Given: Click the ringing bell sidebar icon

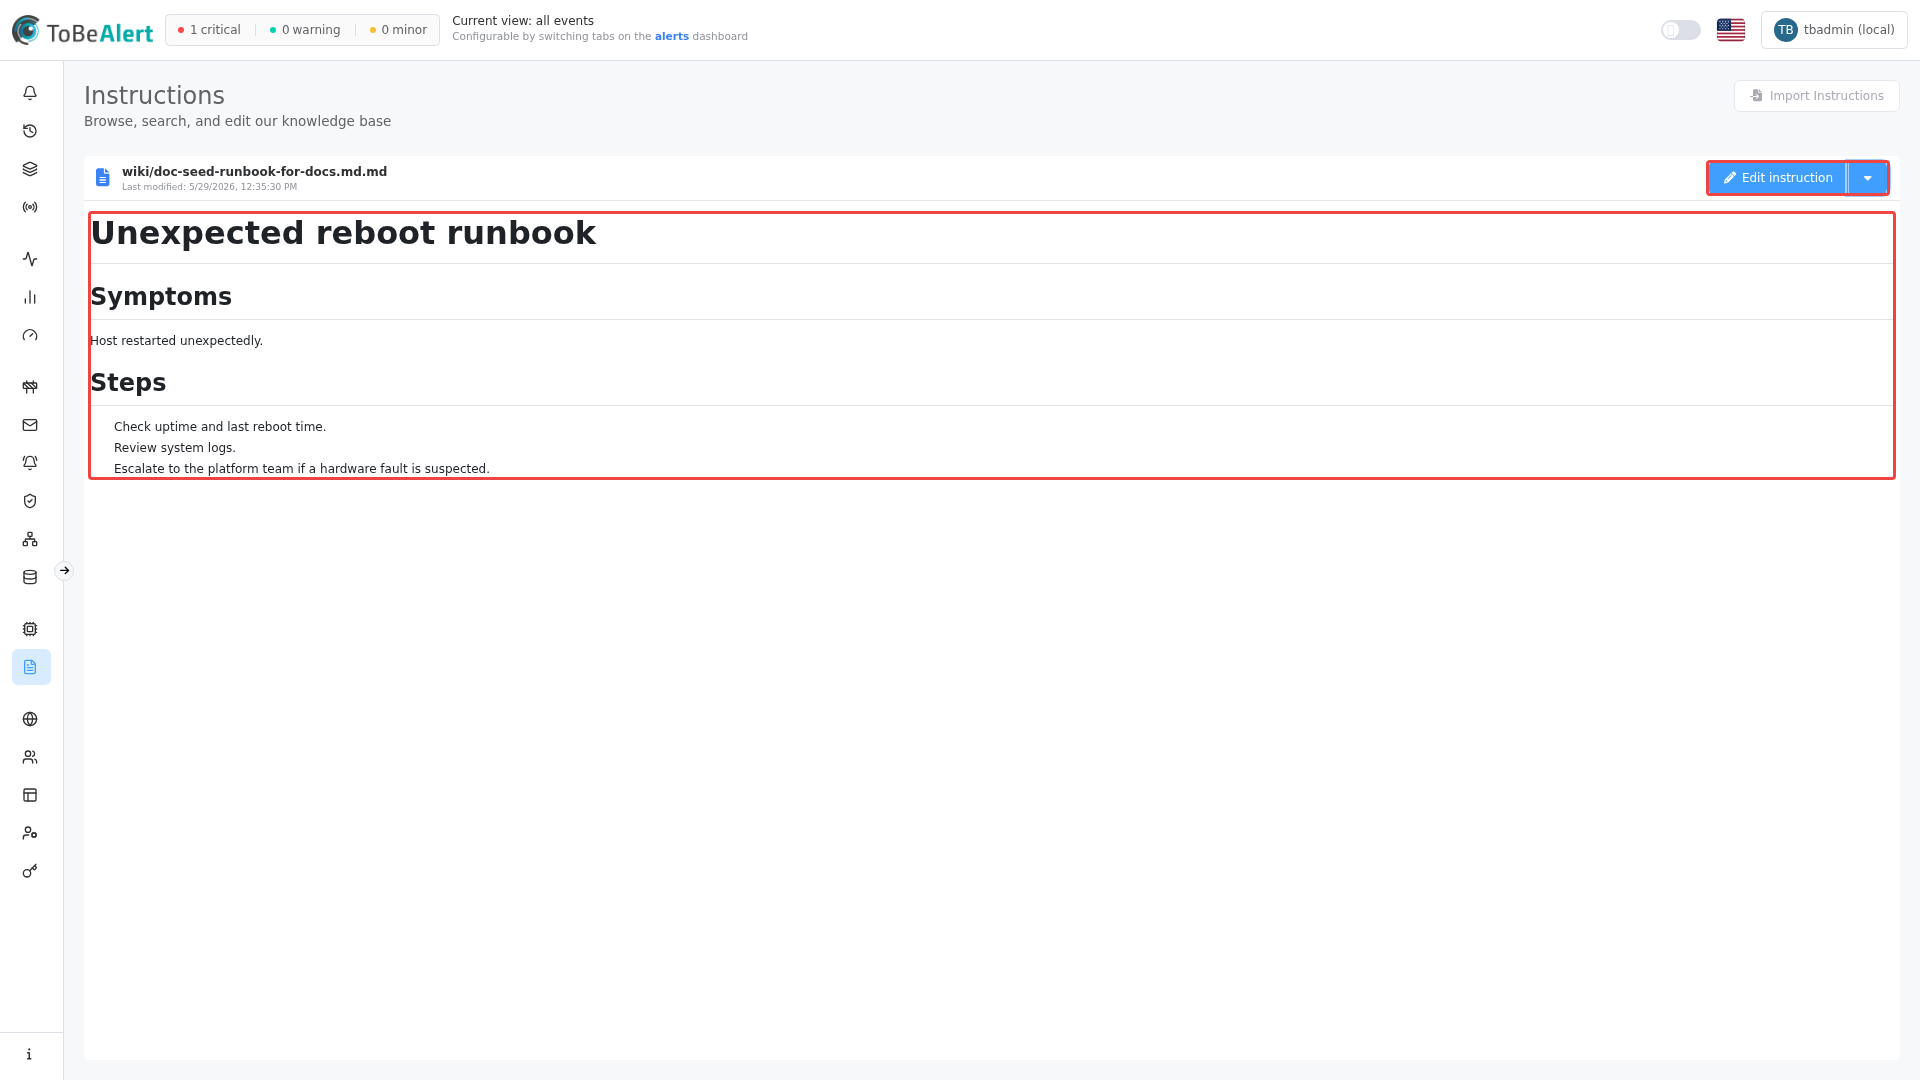Looking at the screenshot, I should [30, 463].
